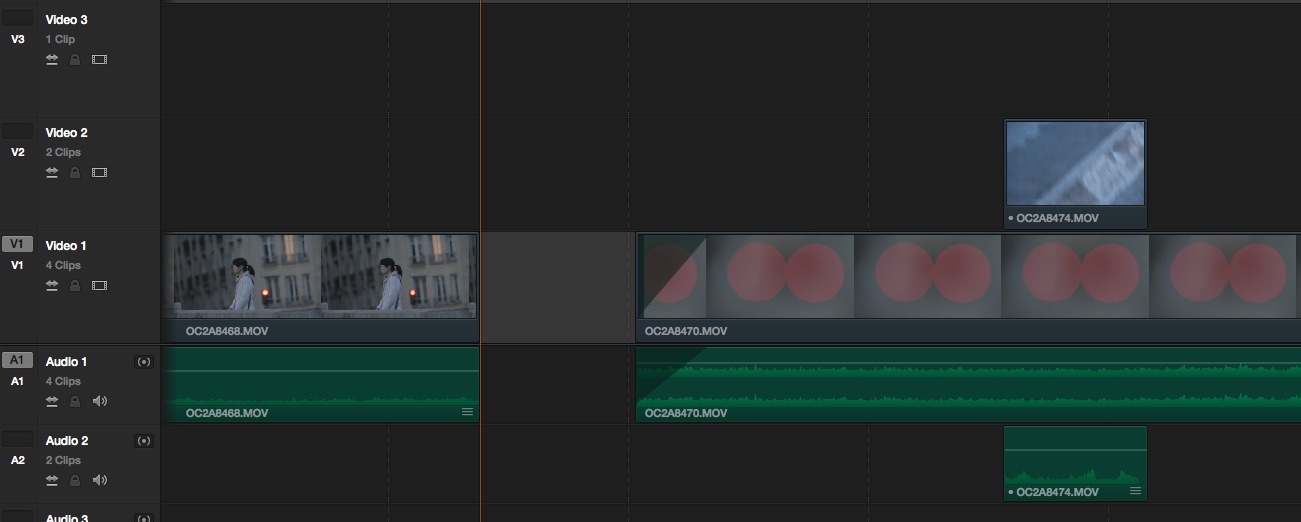Toggle auto select on Video 1 track

(x=52, y=286)
